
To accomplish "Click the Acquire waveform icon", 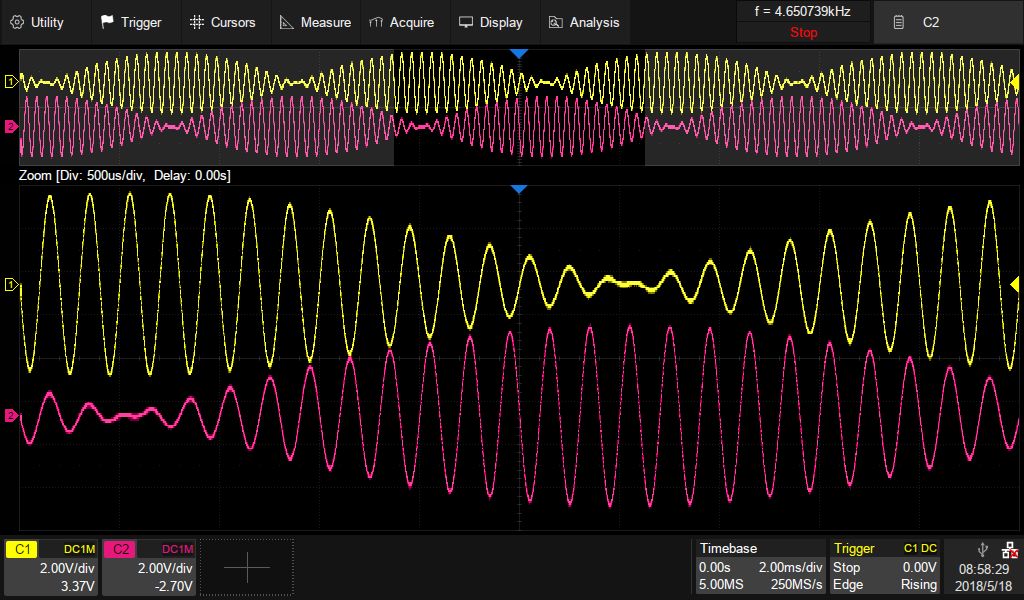I will click(x=375, y=22).
